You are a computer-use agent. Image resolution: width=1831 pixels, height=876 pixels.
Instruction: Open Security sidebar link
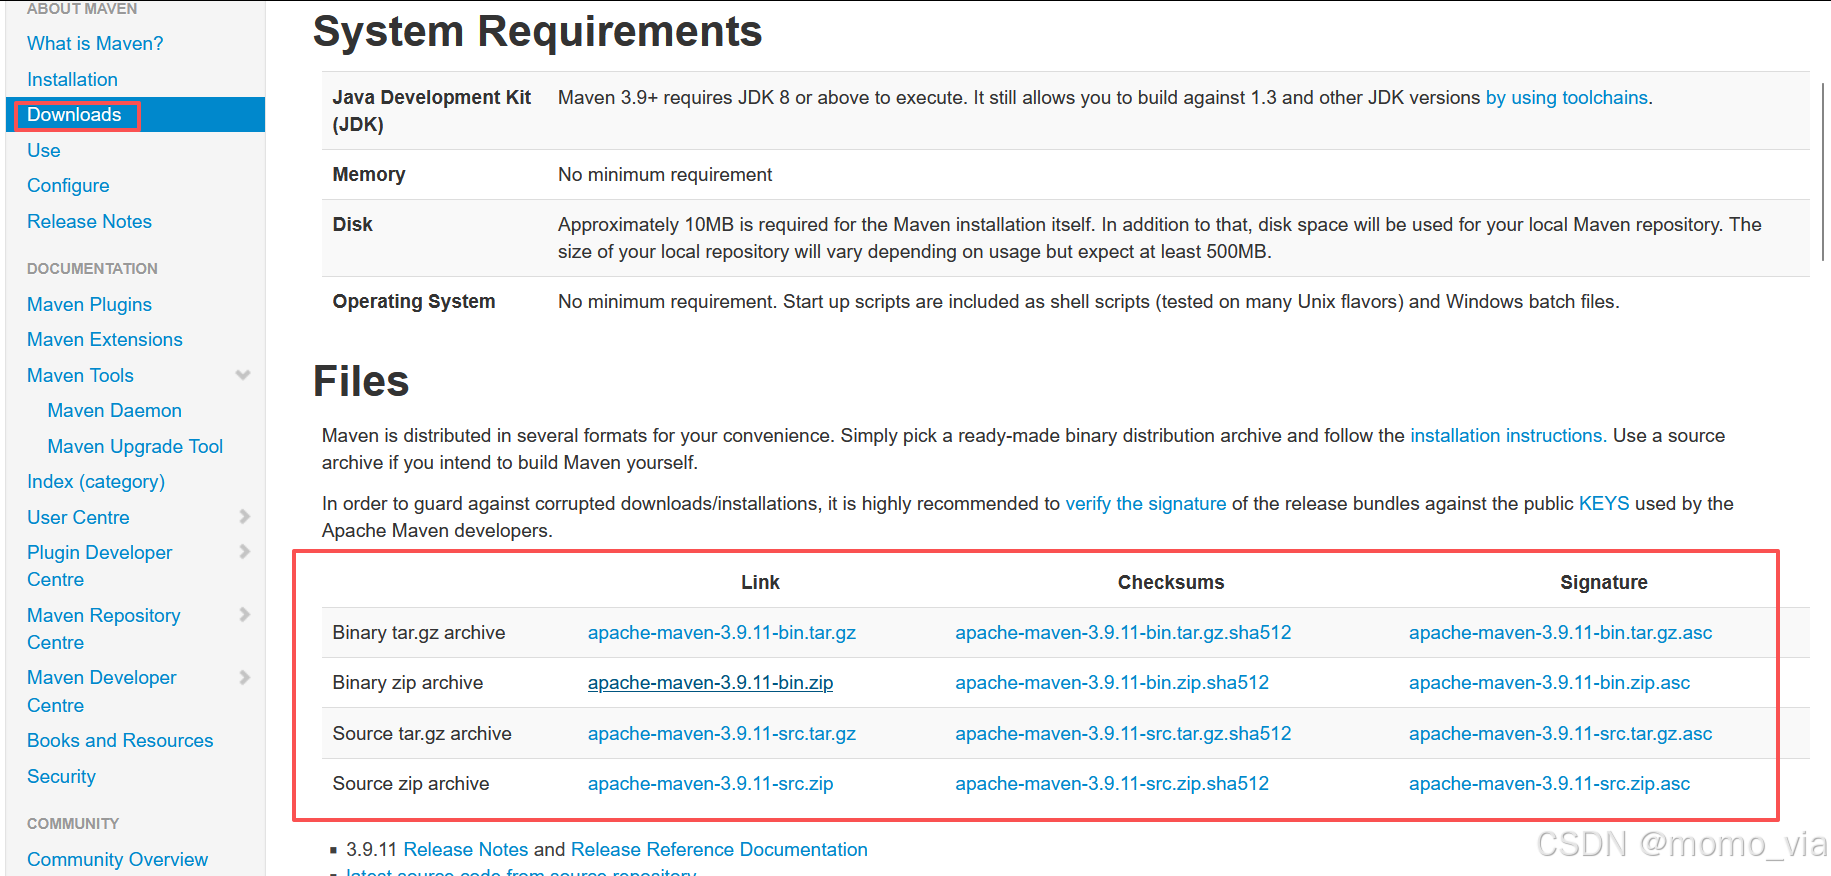point(61,776)
